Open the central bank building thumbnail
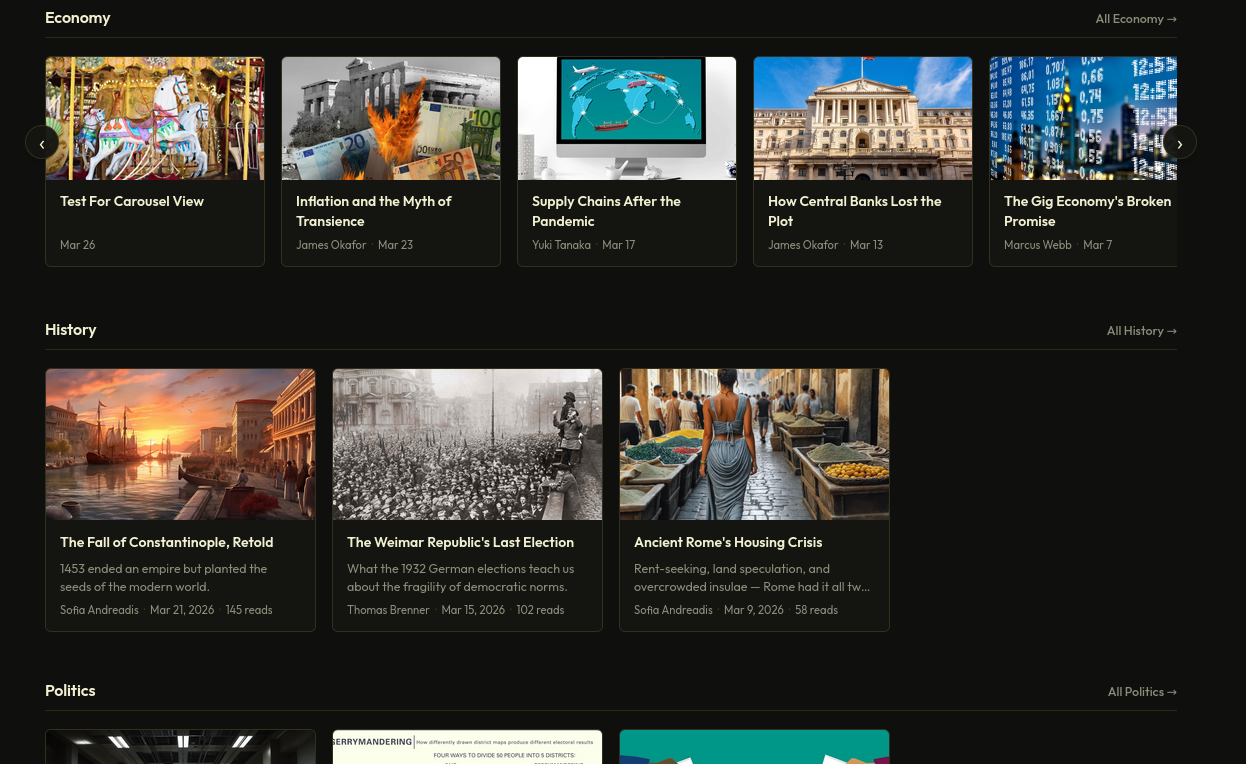The height and width of the screenshot is (764, 1246). 863,118
